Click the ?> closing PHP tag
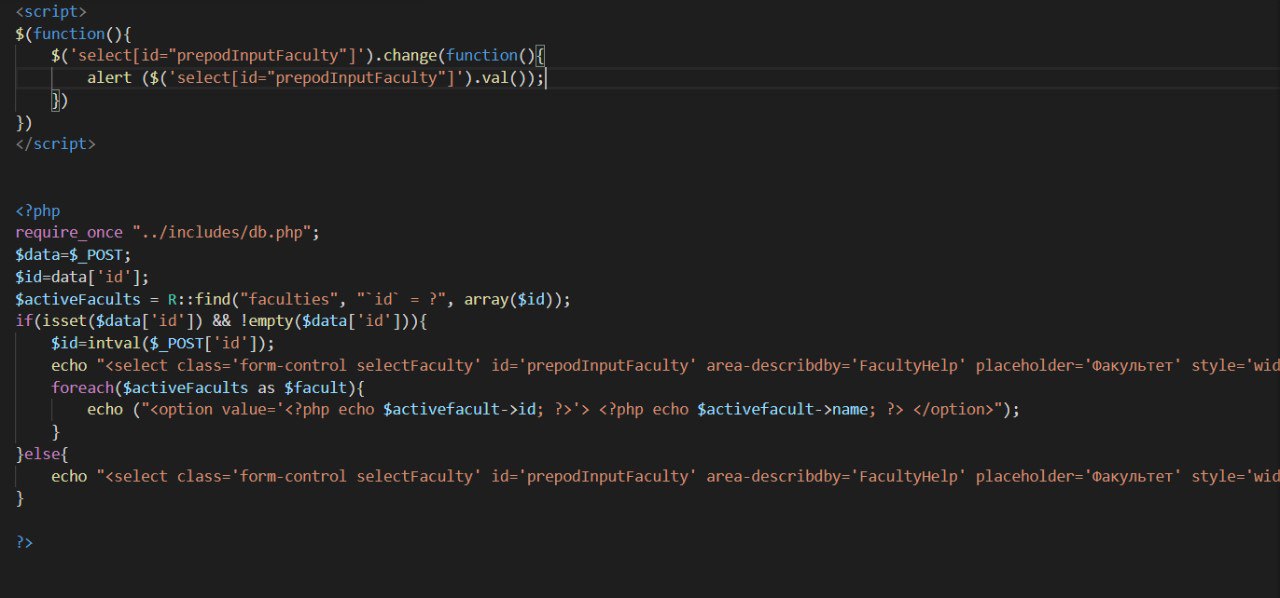The width and height of the screenshot is (1280, 598). 24,542
